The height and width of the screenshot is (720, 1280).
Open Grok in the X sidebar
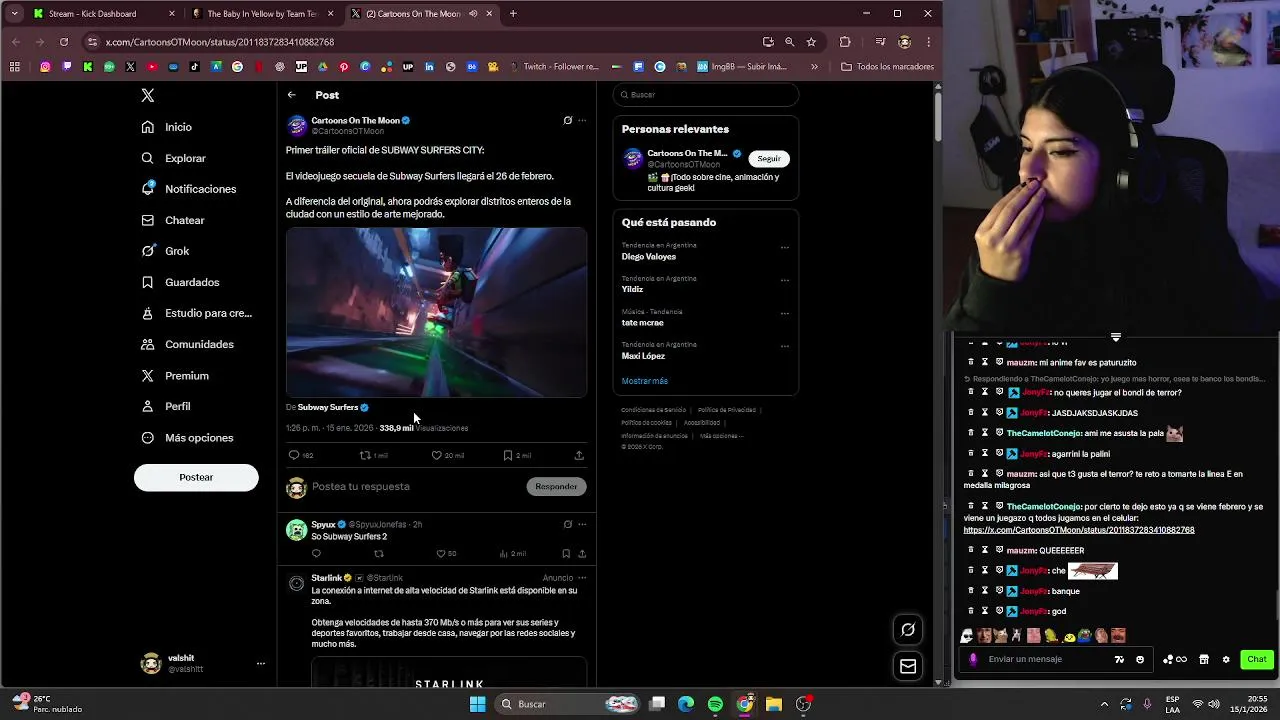(x=165, y=251)
